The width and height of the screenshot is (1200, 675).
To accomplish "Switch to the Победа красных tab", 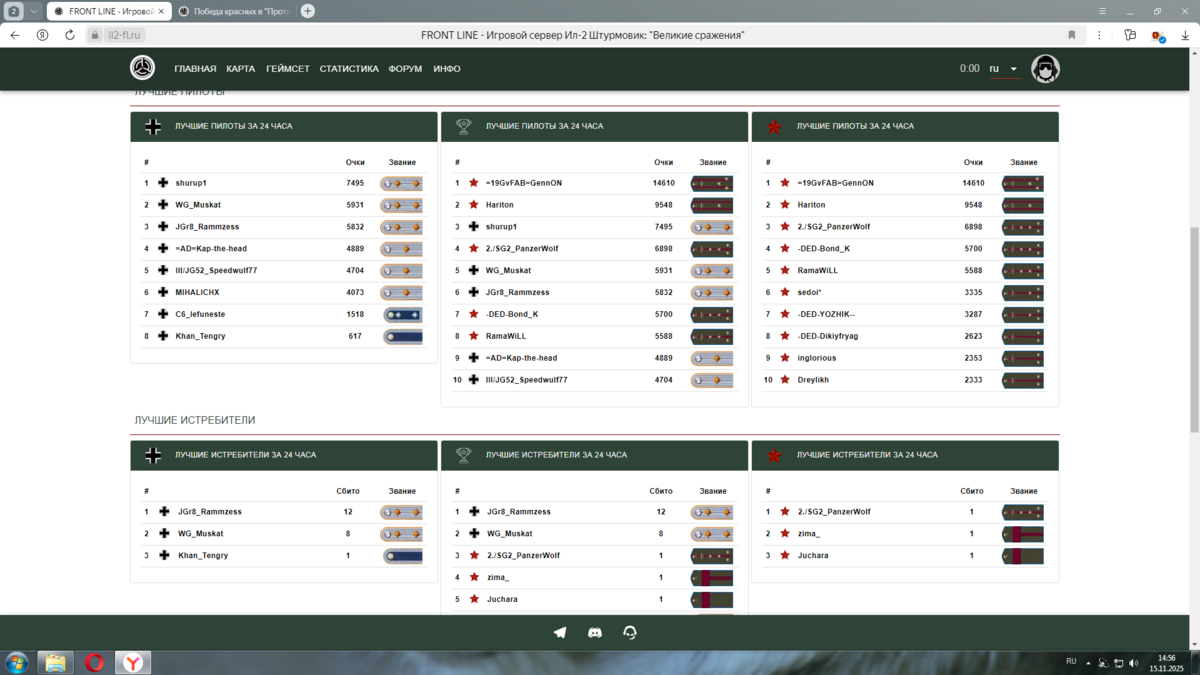I will click(x=235, y=11).
